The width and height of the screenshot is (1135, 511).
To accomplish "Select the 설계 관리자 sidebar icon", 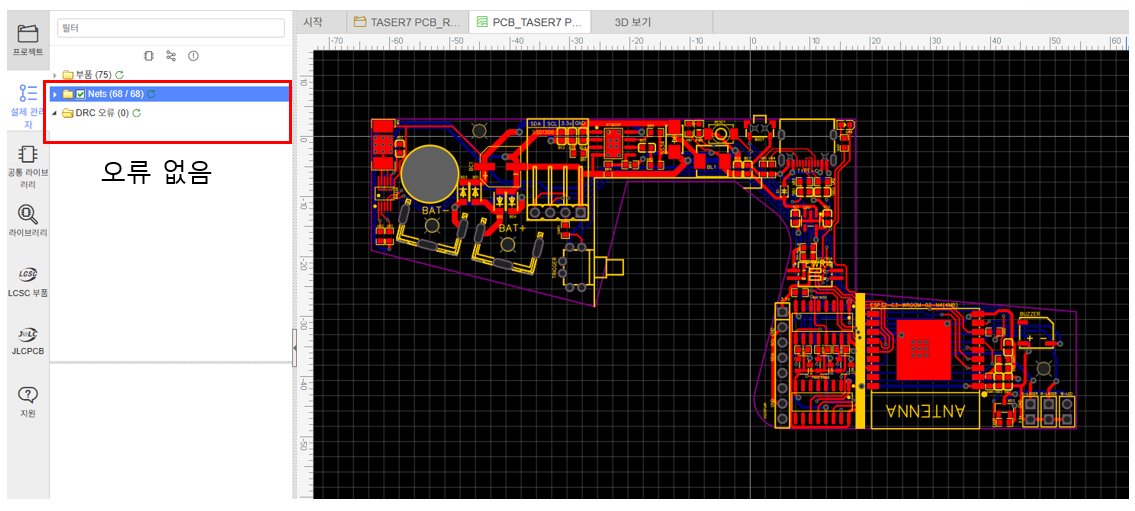I will click(x=28, y=105).
